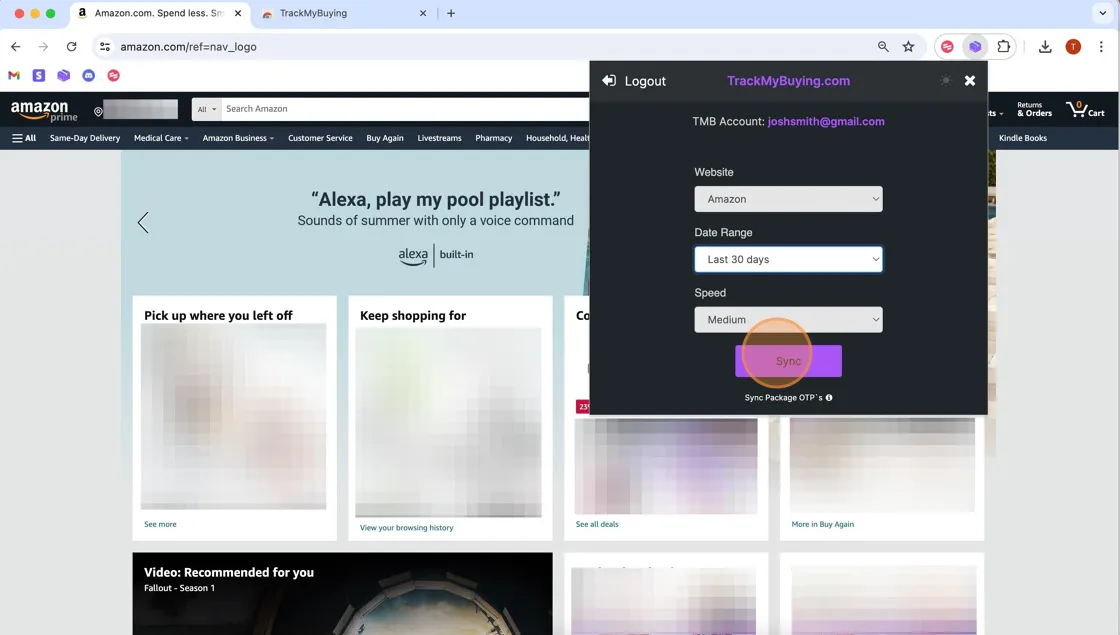1120x635 pixels.
Task: Open the Amazon Cart
Action: (1085, 109)
